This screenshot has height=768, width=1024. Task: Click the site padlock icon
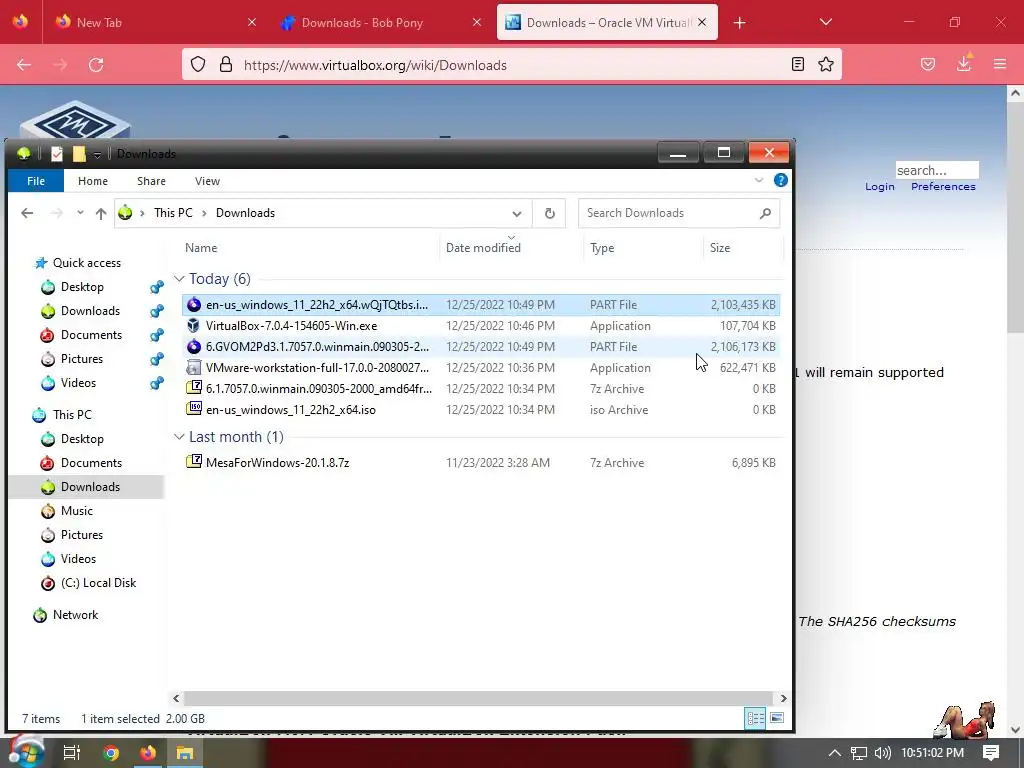[226, 64]
